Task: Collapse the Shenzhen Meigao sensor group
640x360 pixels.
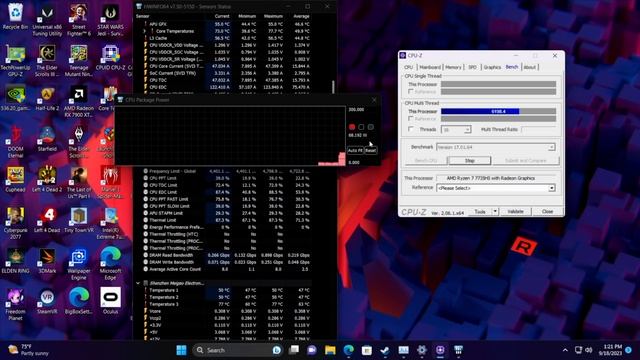Action: coord(138,283)
